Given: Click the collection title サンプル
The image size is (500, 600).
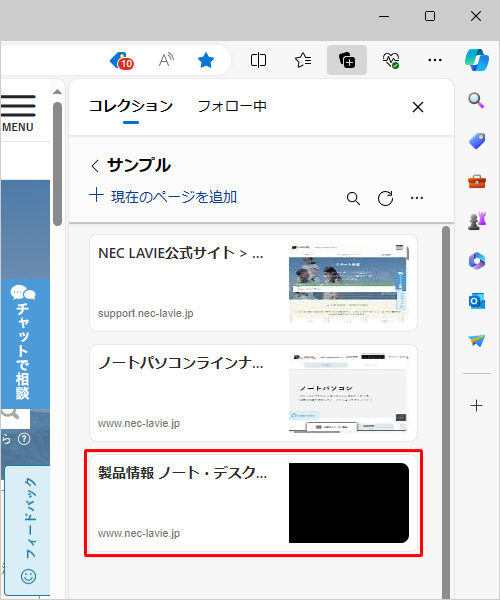Looking at the screenshot, I should point(138,165).
